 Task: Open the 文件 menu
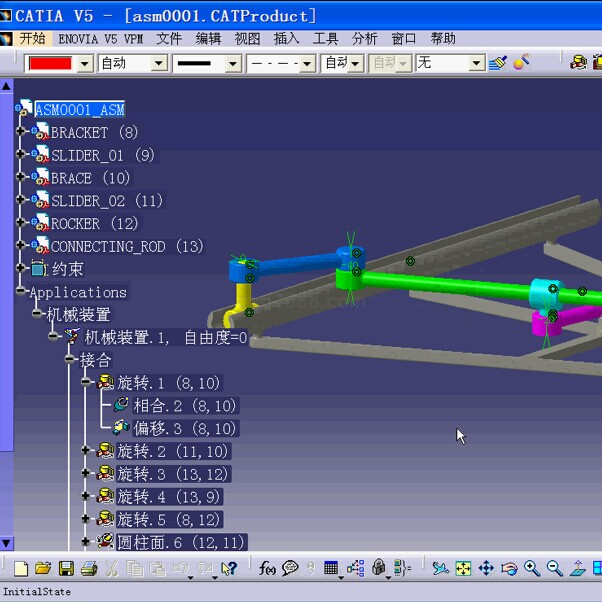pos(169,39)
